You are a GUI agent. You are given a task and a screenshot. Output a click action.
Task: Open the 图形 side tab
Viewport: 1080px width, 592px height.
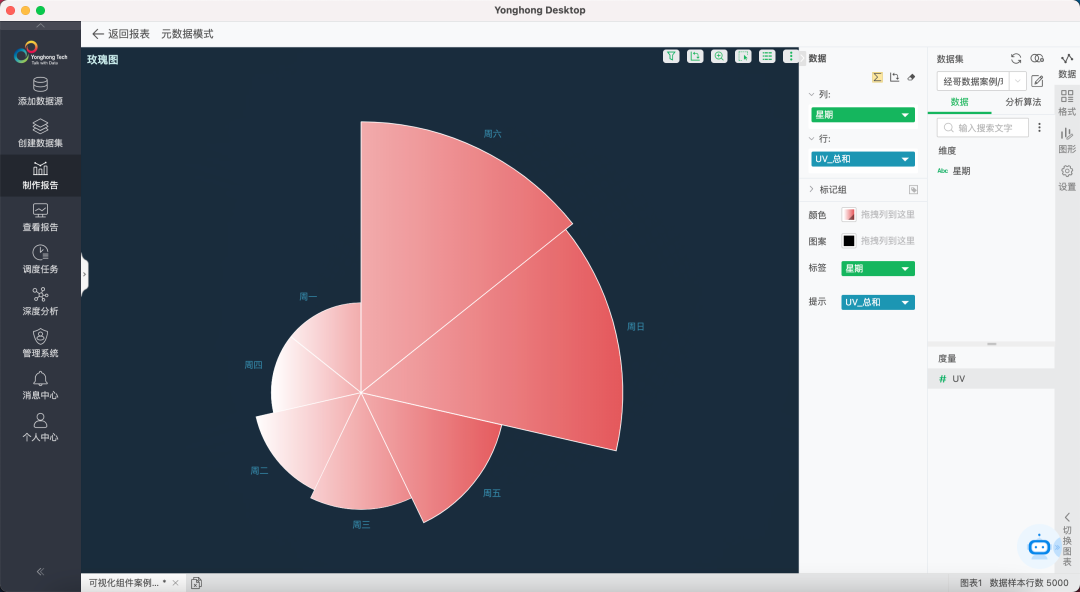click(x=1067, y=141)
